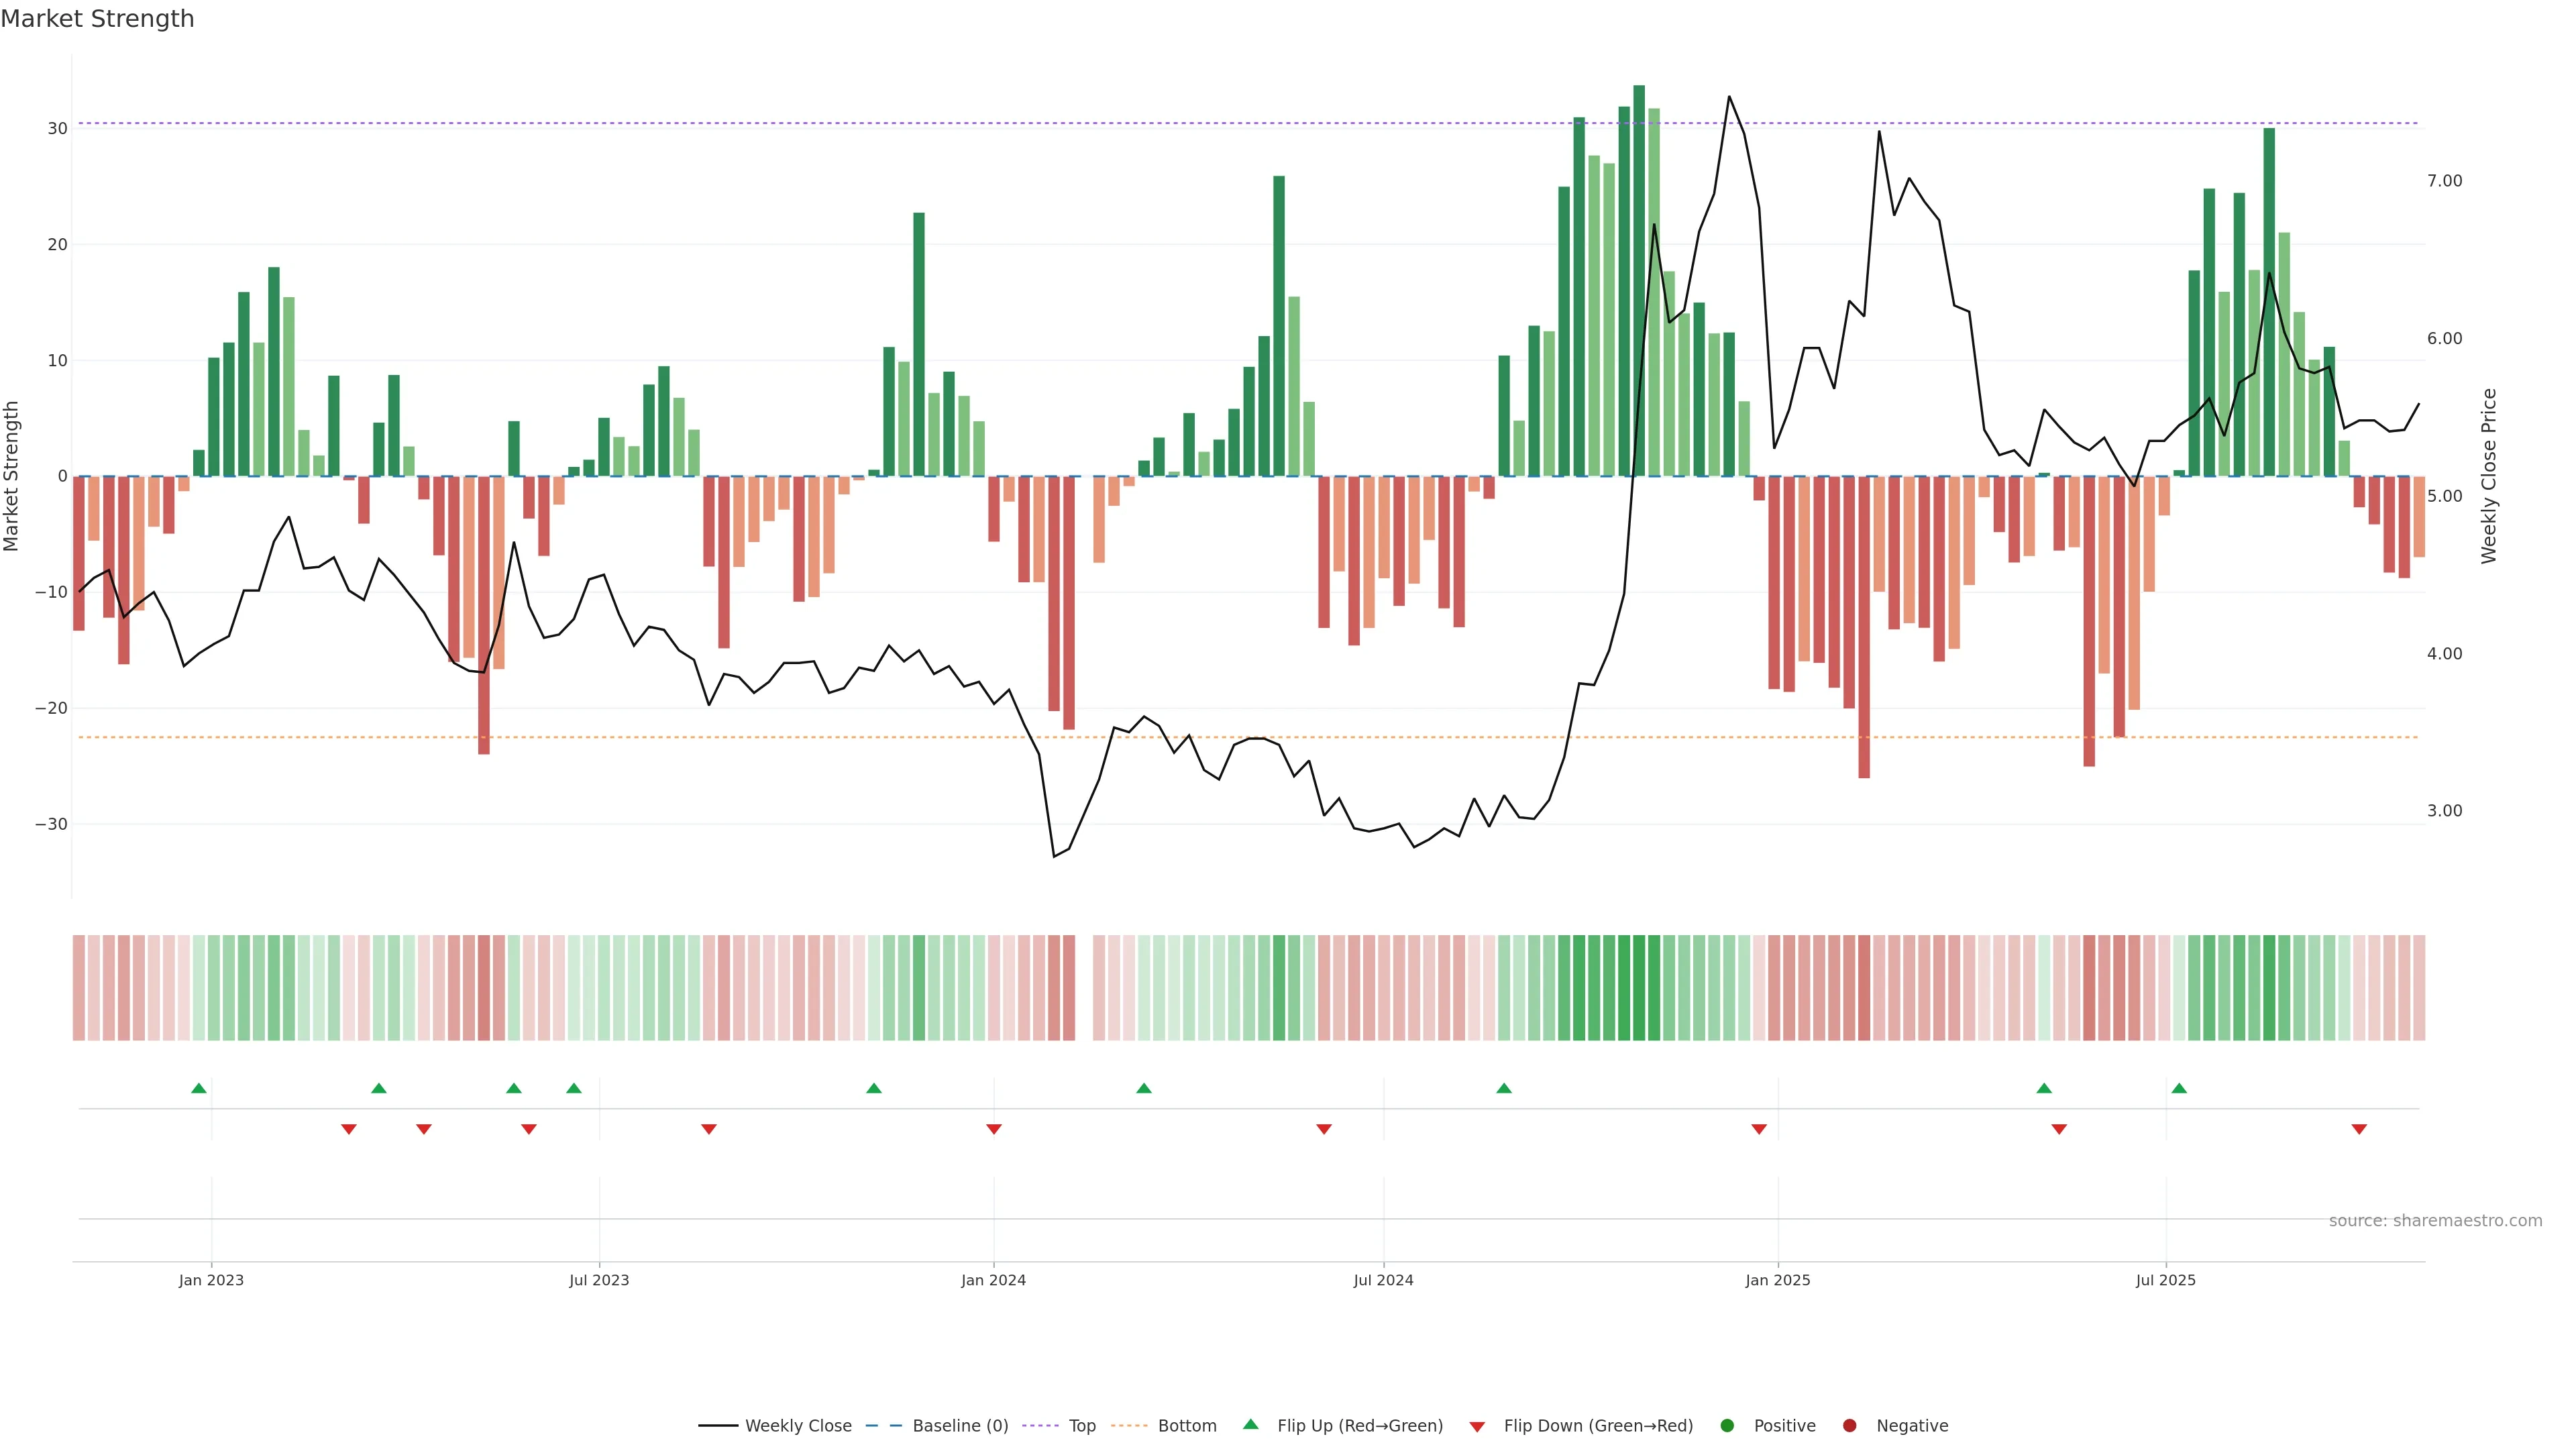Click the 7.00 right-axis price label
This screenshot has width=2576, height=1449.
click(x=2444, y=181)
